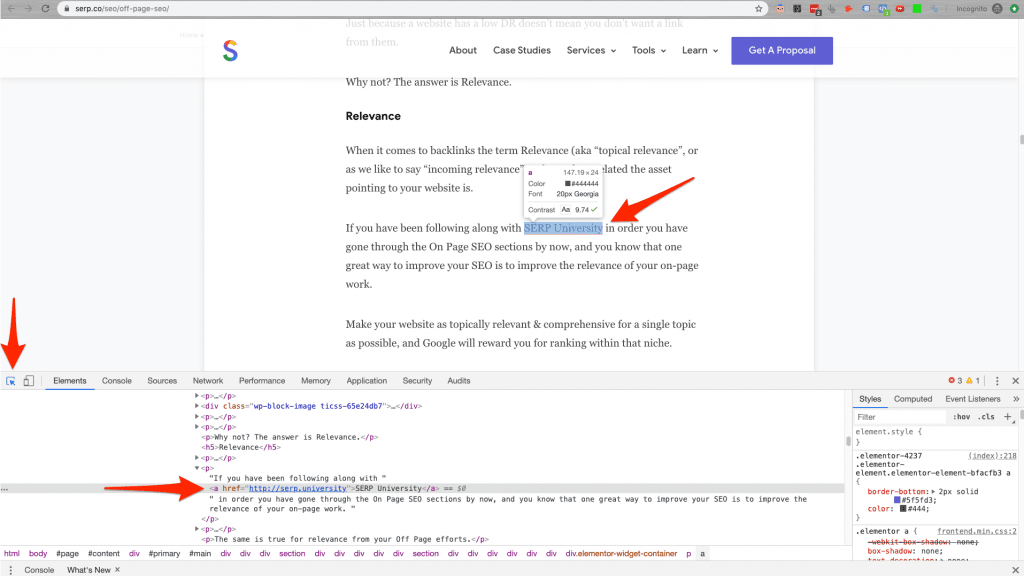Close the What's New drawer tab
The width and height of the screenshot is (1024, 576).
(x=118, y=569)
